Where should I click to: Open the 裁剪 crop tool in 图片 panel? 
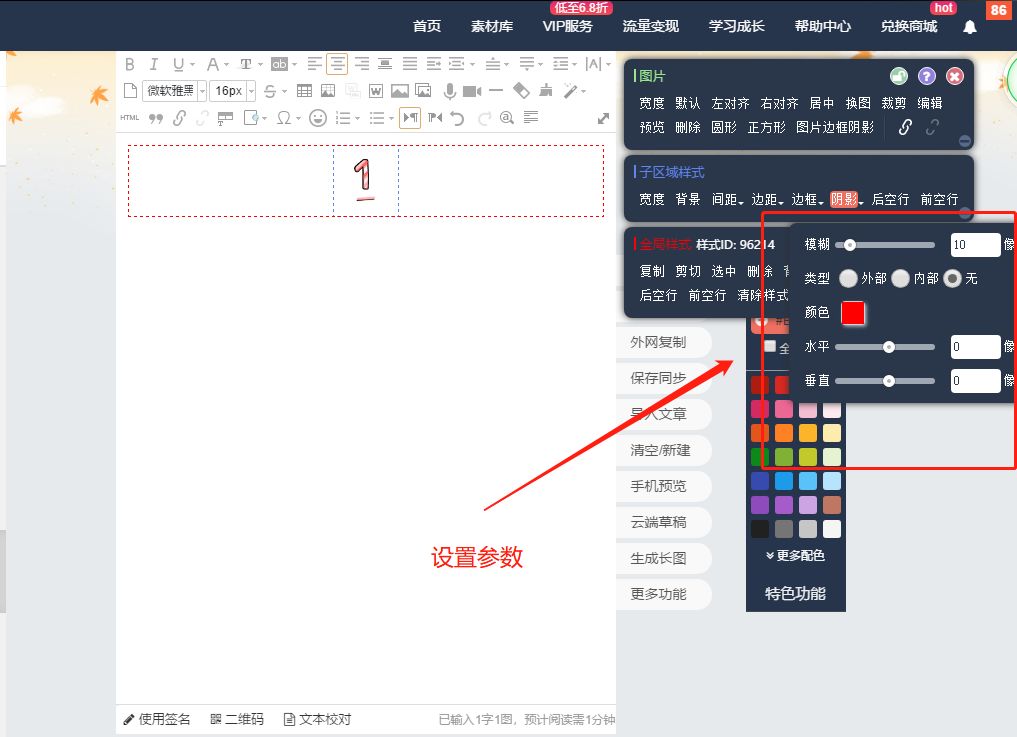893,102
